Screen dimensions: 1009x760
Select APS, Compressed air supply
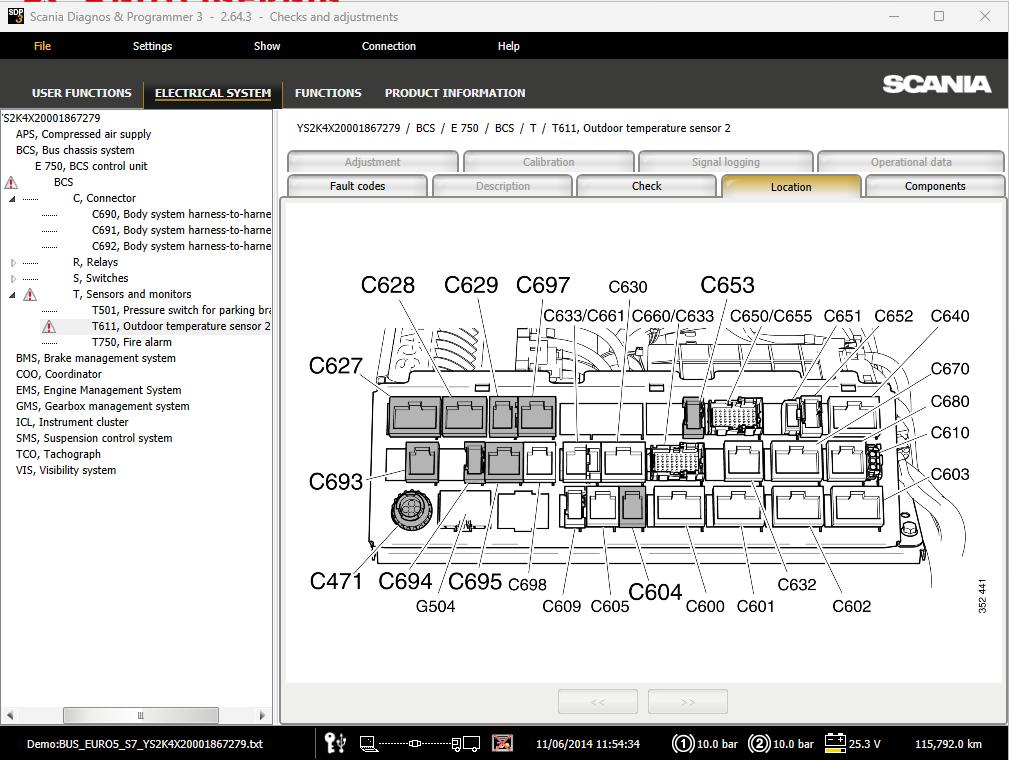pyautogui.click(x=84, y=134)
